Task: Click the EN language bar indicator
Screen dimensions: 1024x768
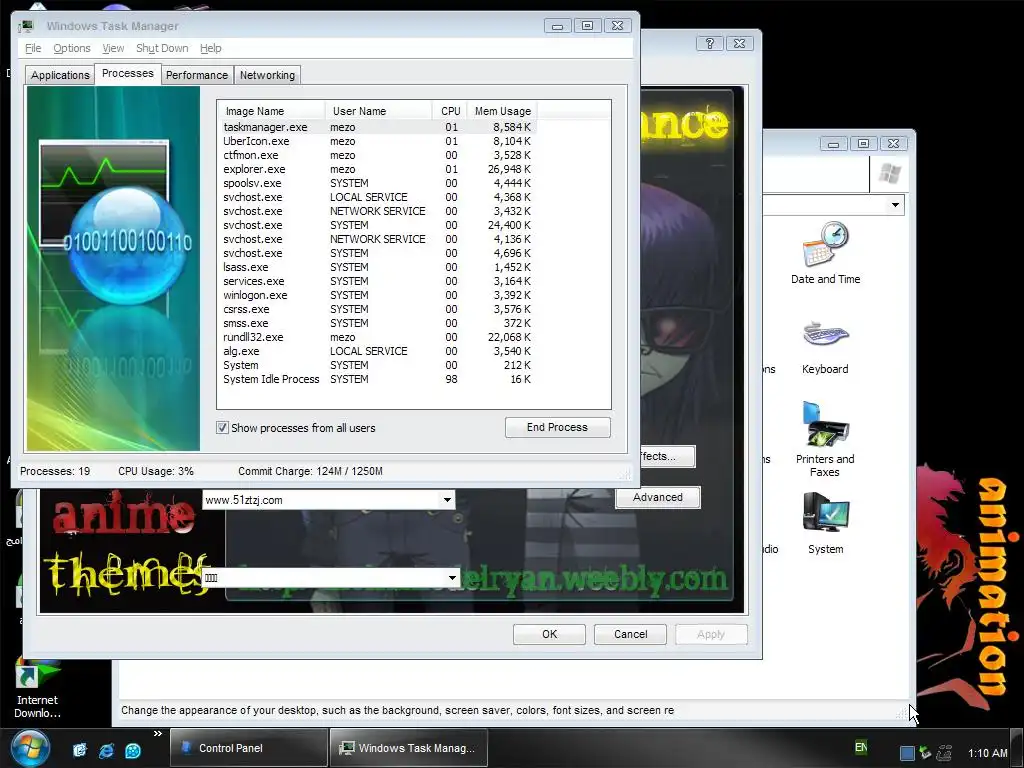Action: [x=861, y=747]
